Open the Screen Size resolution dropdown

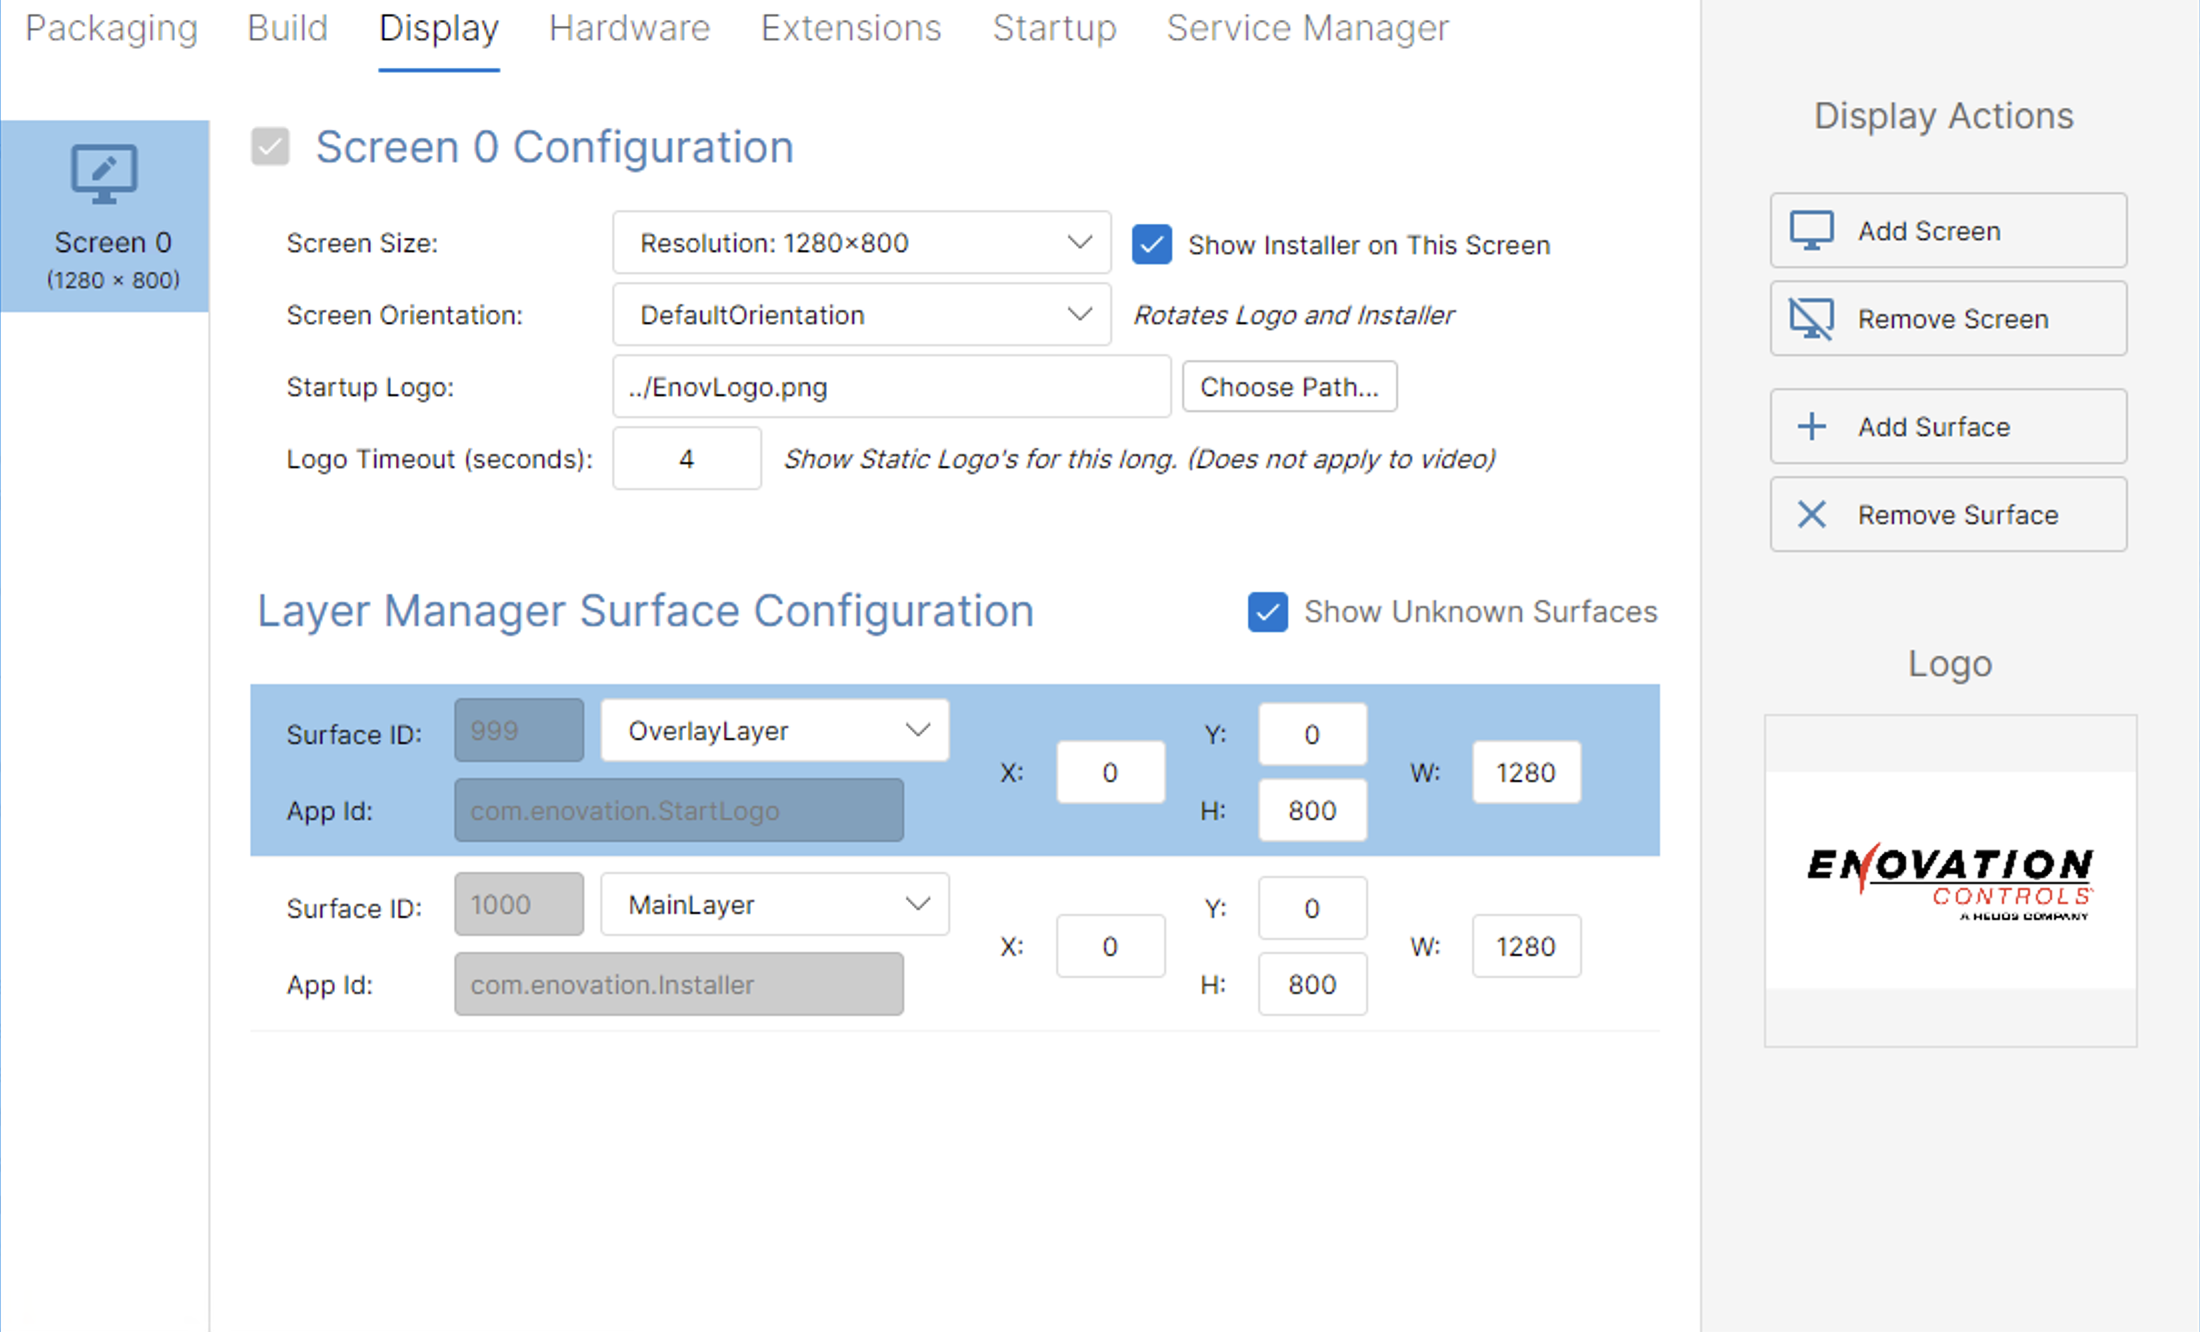[861, 243]
